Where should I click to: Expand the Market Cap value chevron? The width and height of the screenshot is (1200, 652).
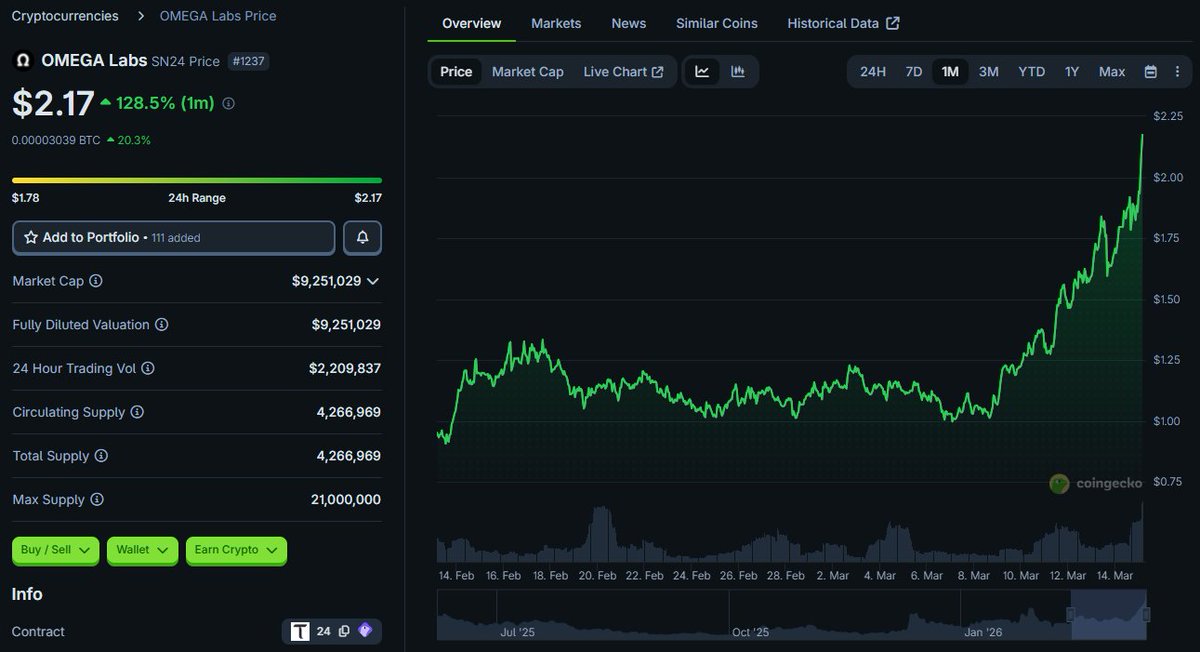(373, 281)
